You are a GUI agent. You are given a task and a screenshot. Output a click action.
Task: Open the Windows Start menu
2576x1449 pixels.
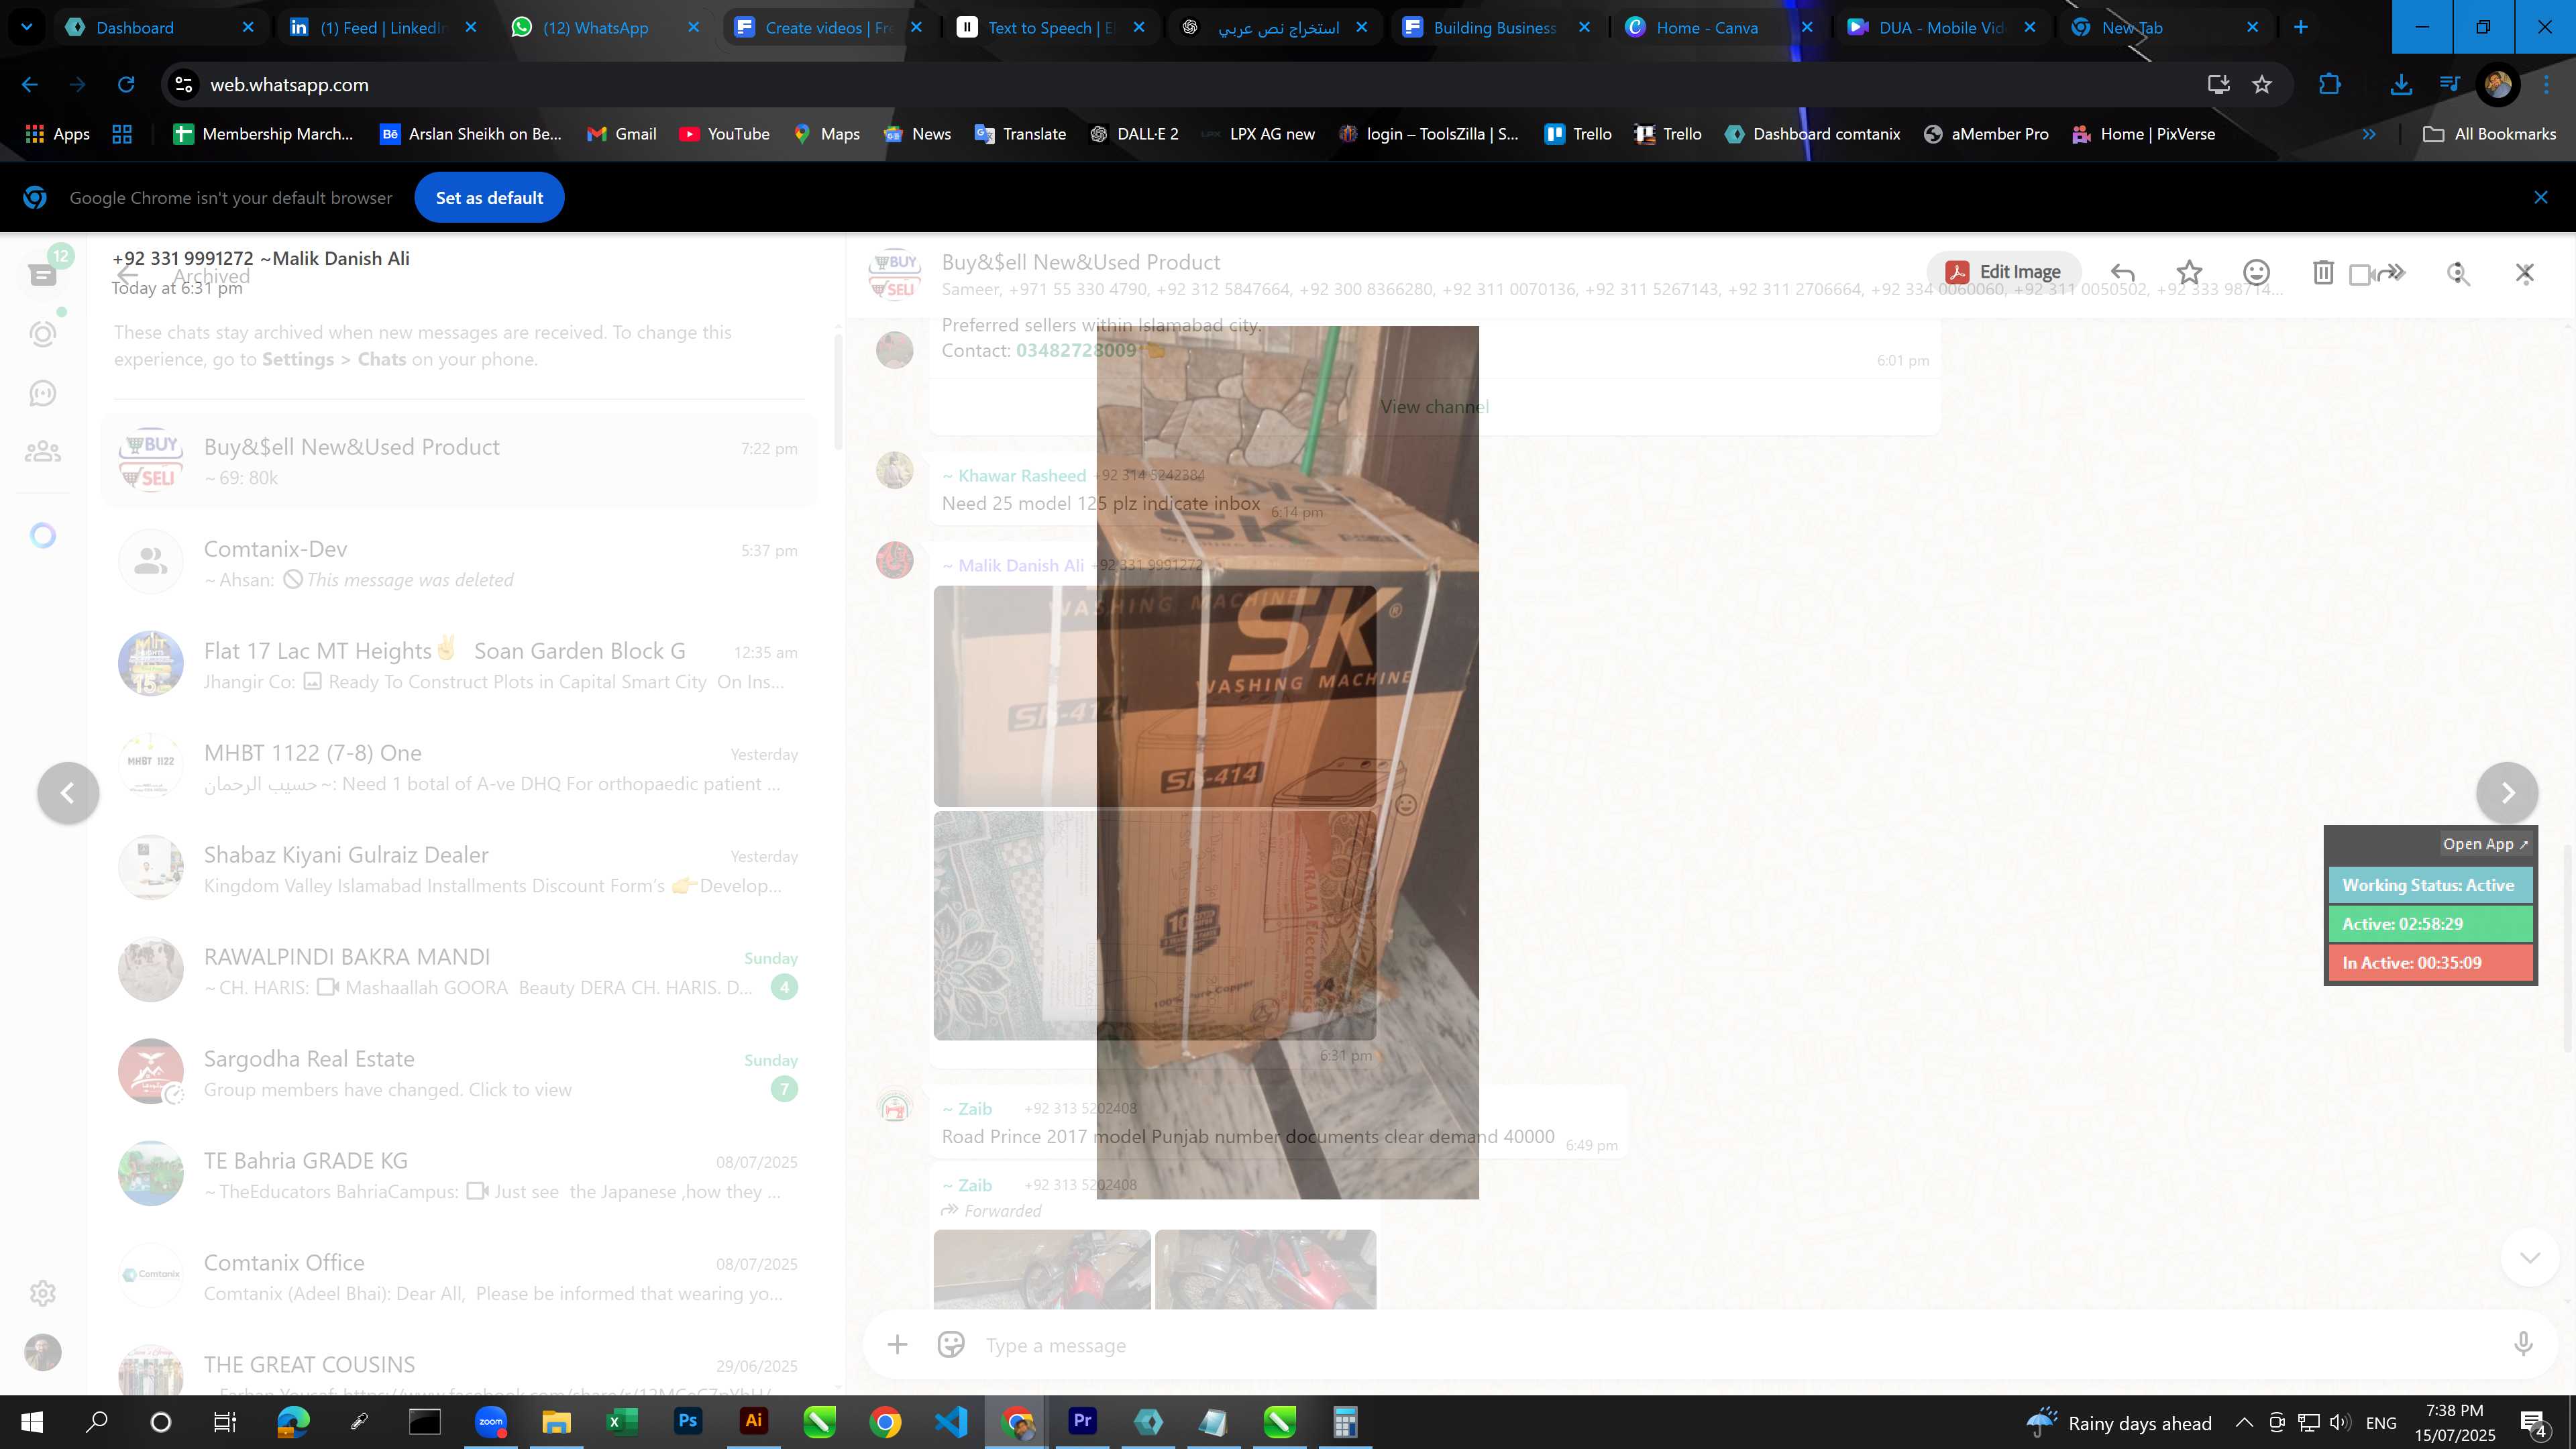point(32,1422)
